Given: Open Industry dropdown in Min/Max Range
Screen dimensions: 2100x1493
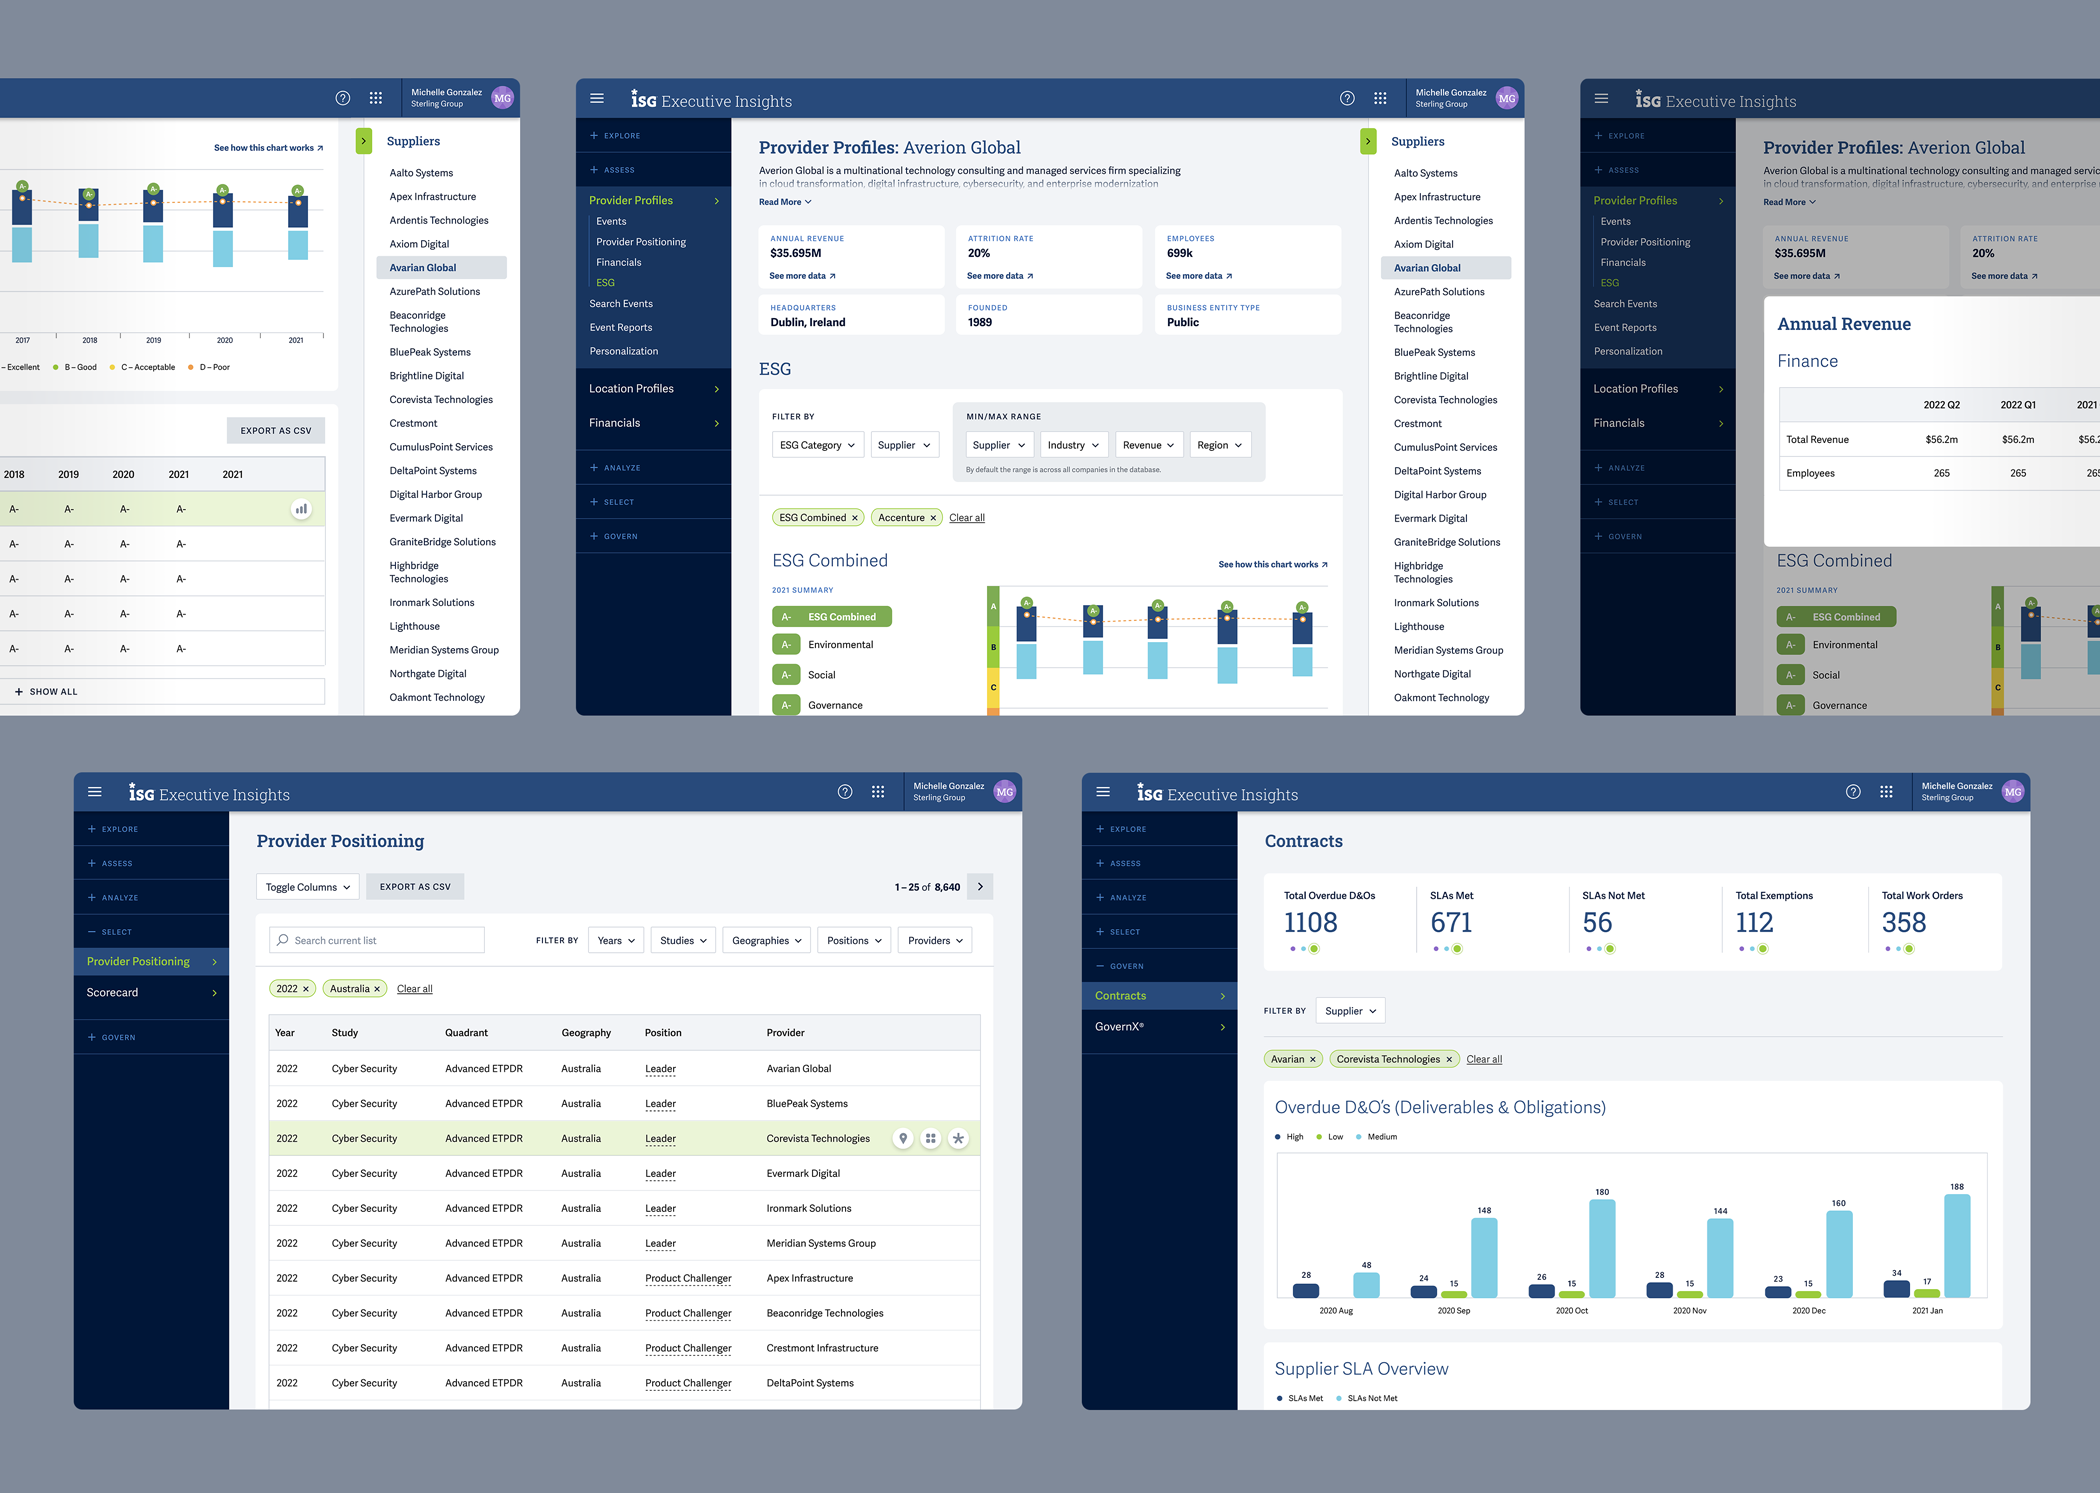Looking at the screenshot, I should click(x=1074, y=445).
